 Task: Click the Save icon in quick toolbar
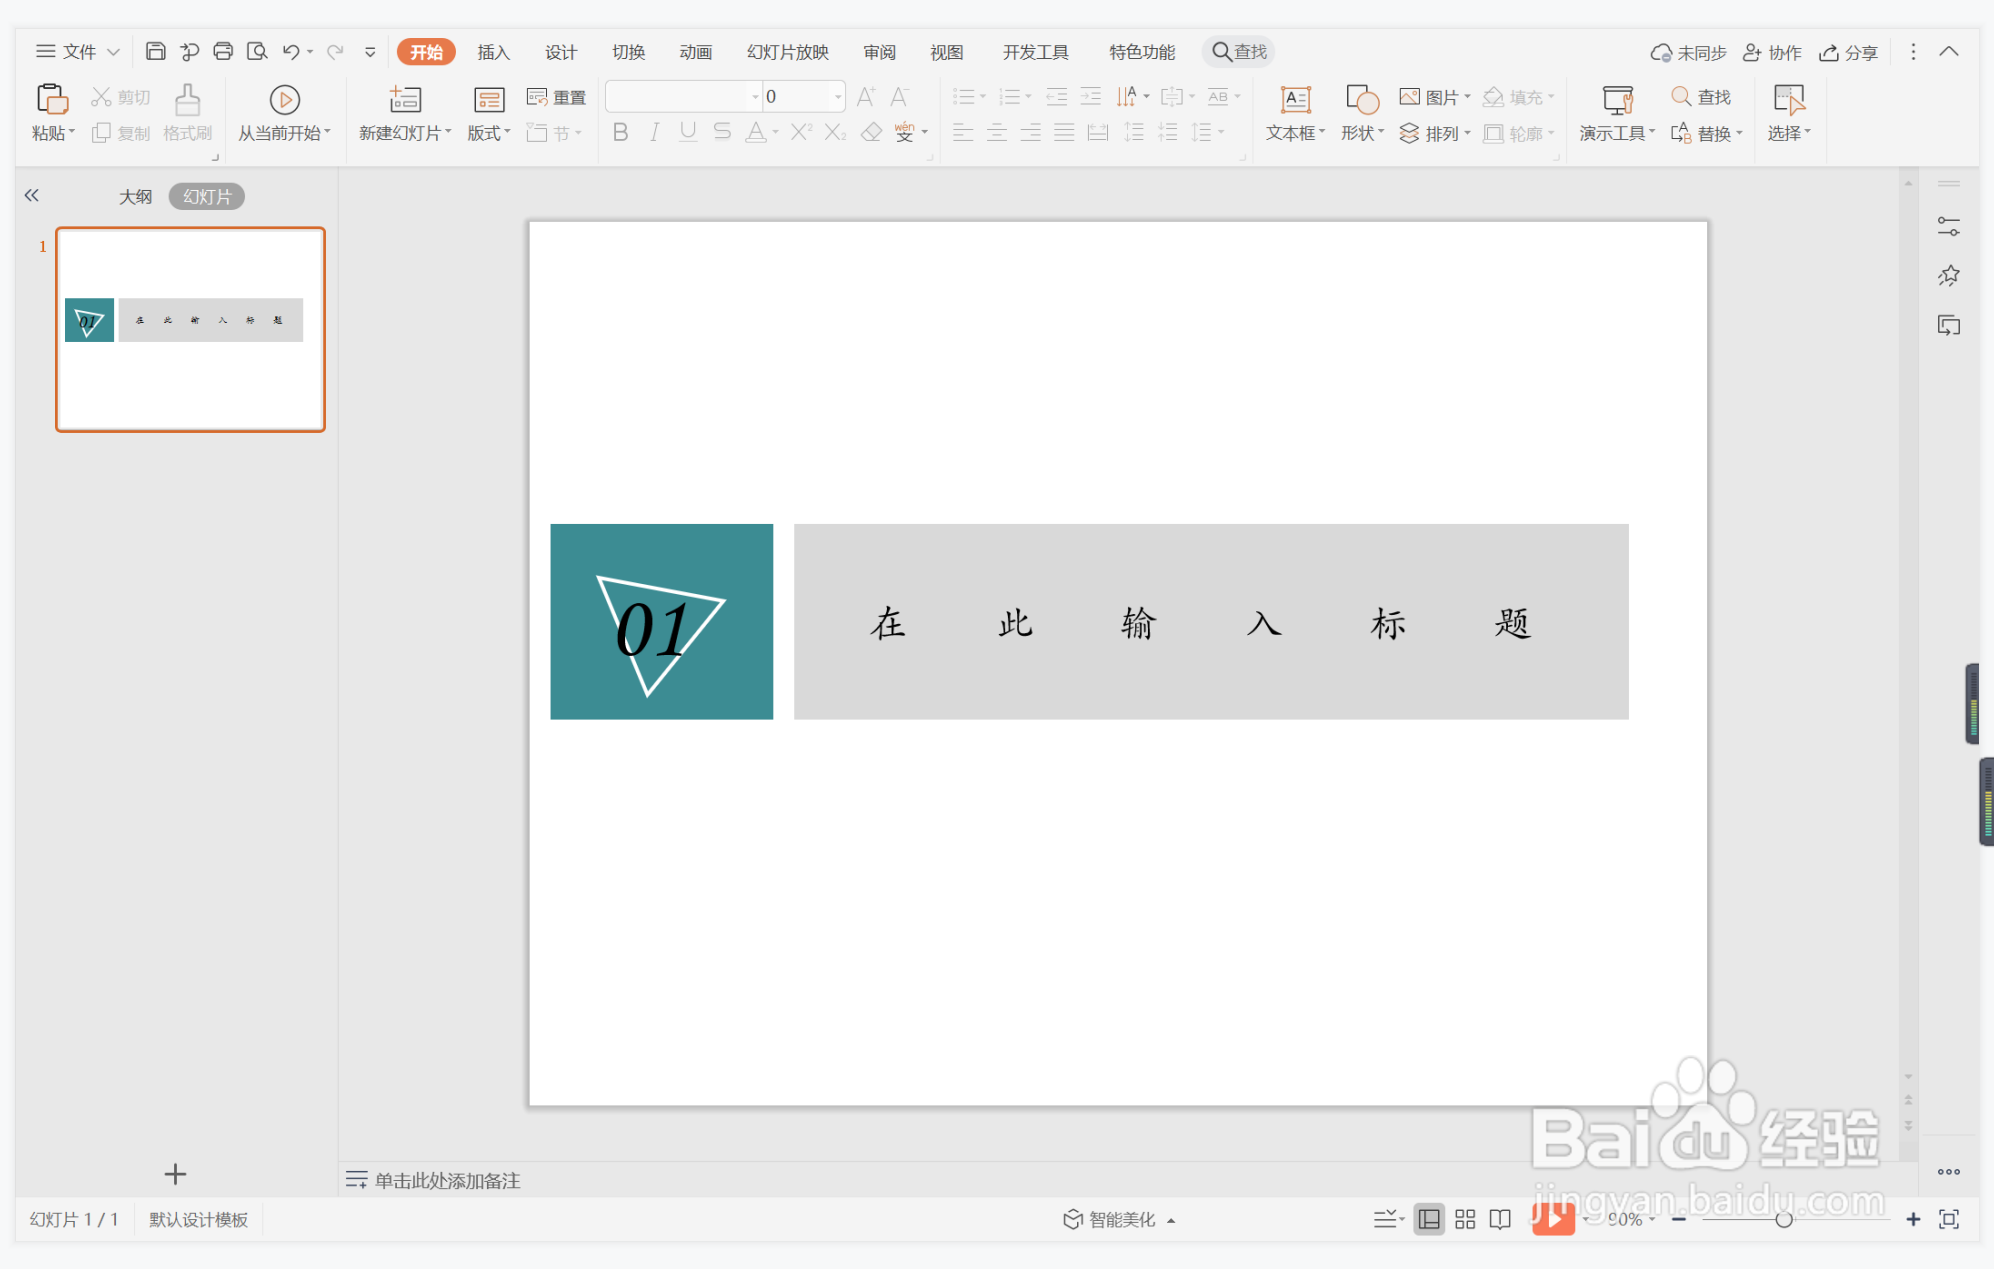coord(156,51)
